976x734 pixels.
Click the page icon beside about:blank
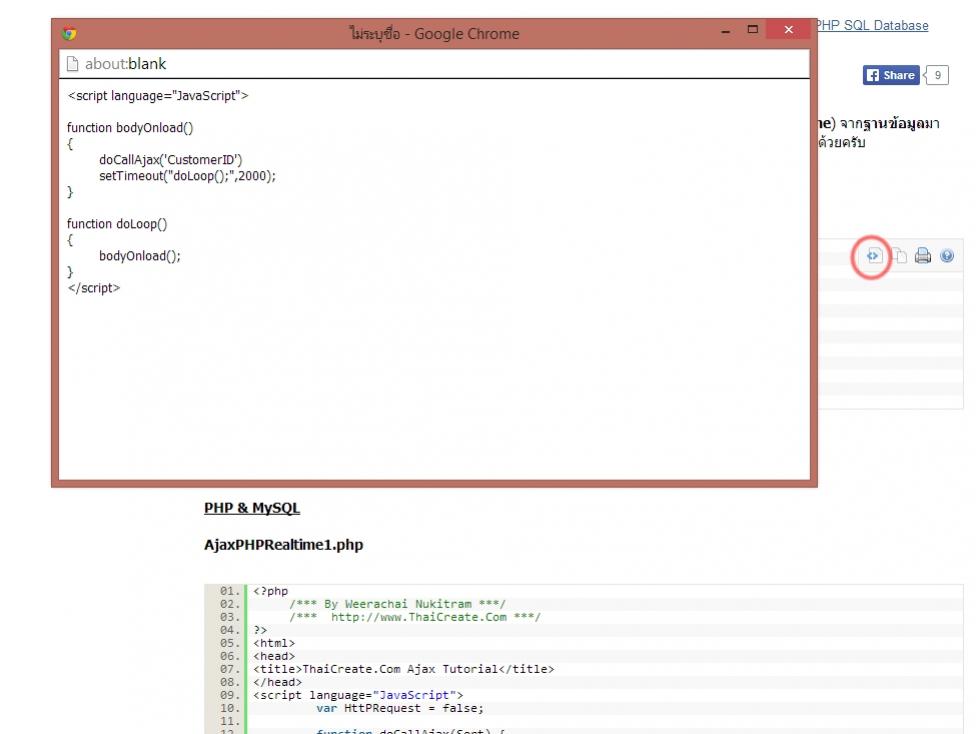(72, 64)
